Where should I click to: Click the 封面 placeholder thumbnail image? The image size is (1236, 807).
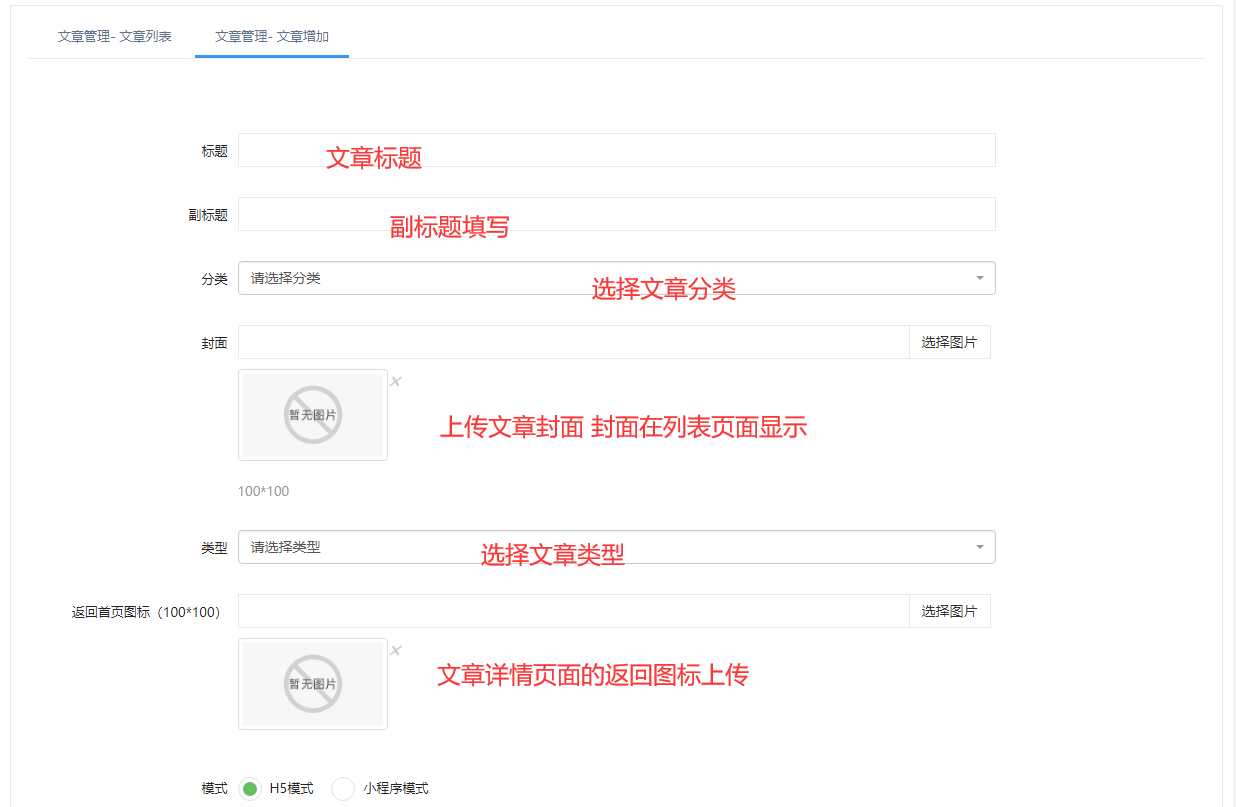click(x=313, y=415)
